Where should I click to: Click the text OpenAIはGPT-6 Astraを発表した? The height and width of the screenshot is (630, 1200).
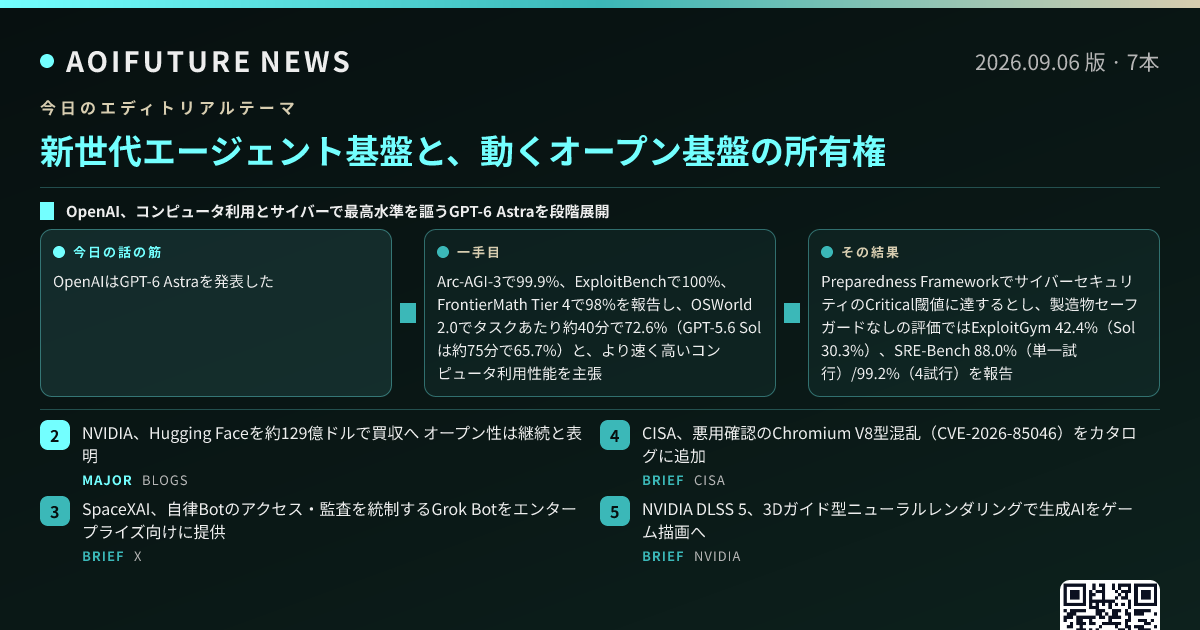point(163,282)
